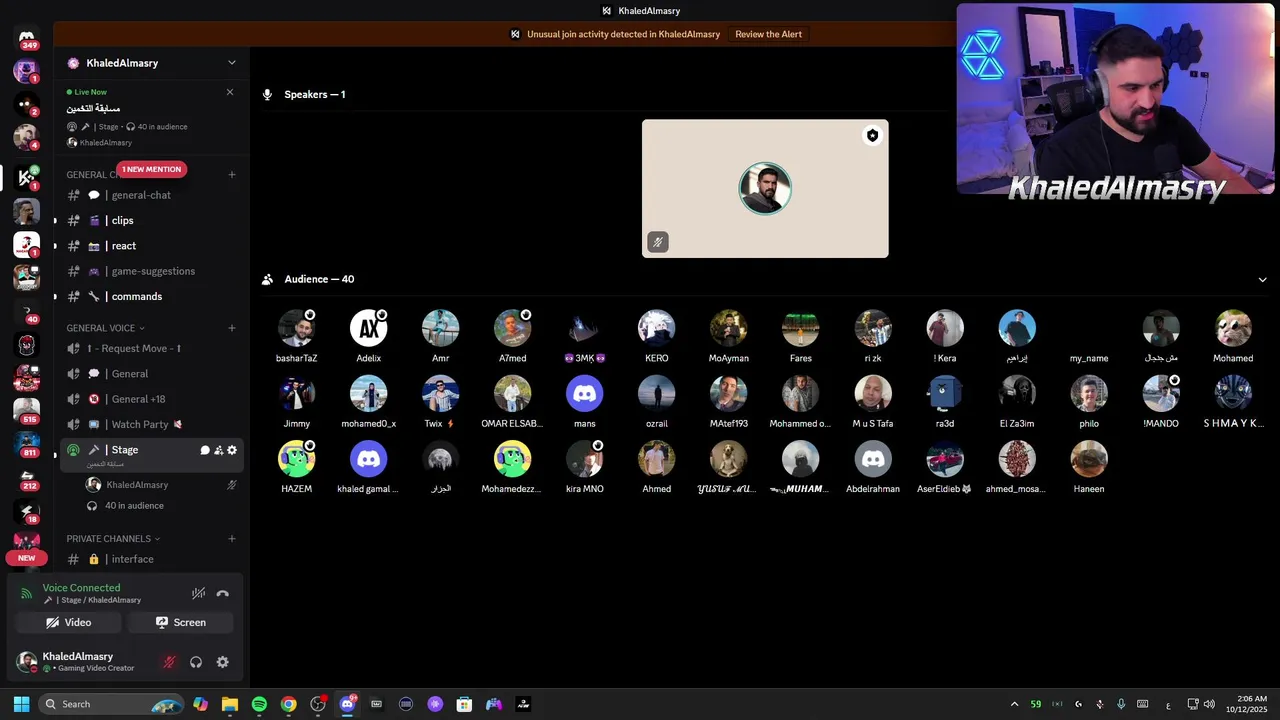Viewport: 1280px width, 720px height.
Task: Select speaker avatar in stage tile
Action: (x=765, y=188)
